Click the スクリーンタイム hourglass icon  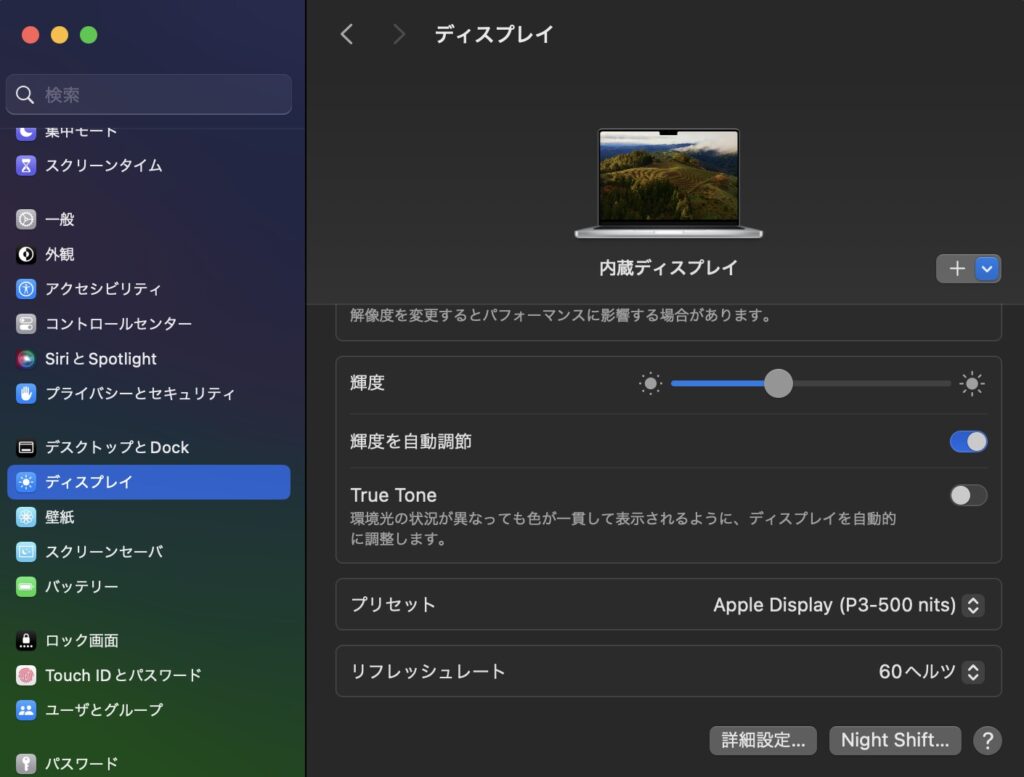[x=26, y=166]
